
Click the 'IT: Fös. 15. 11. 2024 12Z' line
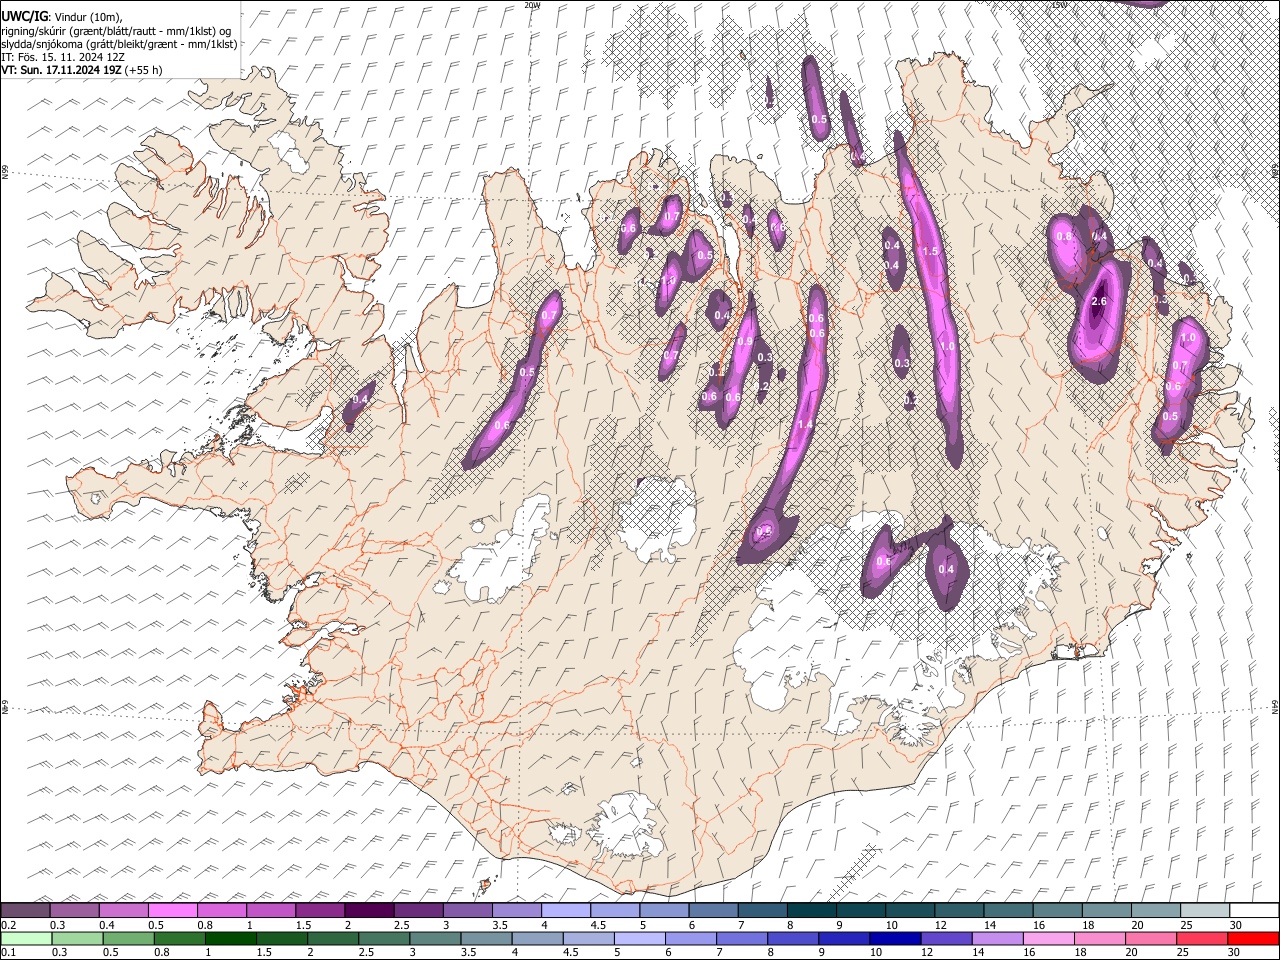(63, 57)
